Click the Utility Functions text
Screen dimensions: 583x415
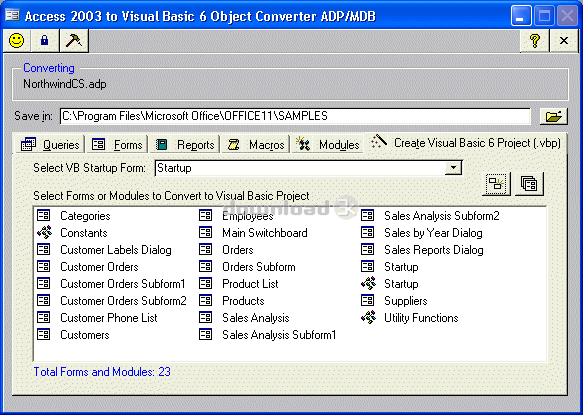coord(421,318)
